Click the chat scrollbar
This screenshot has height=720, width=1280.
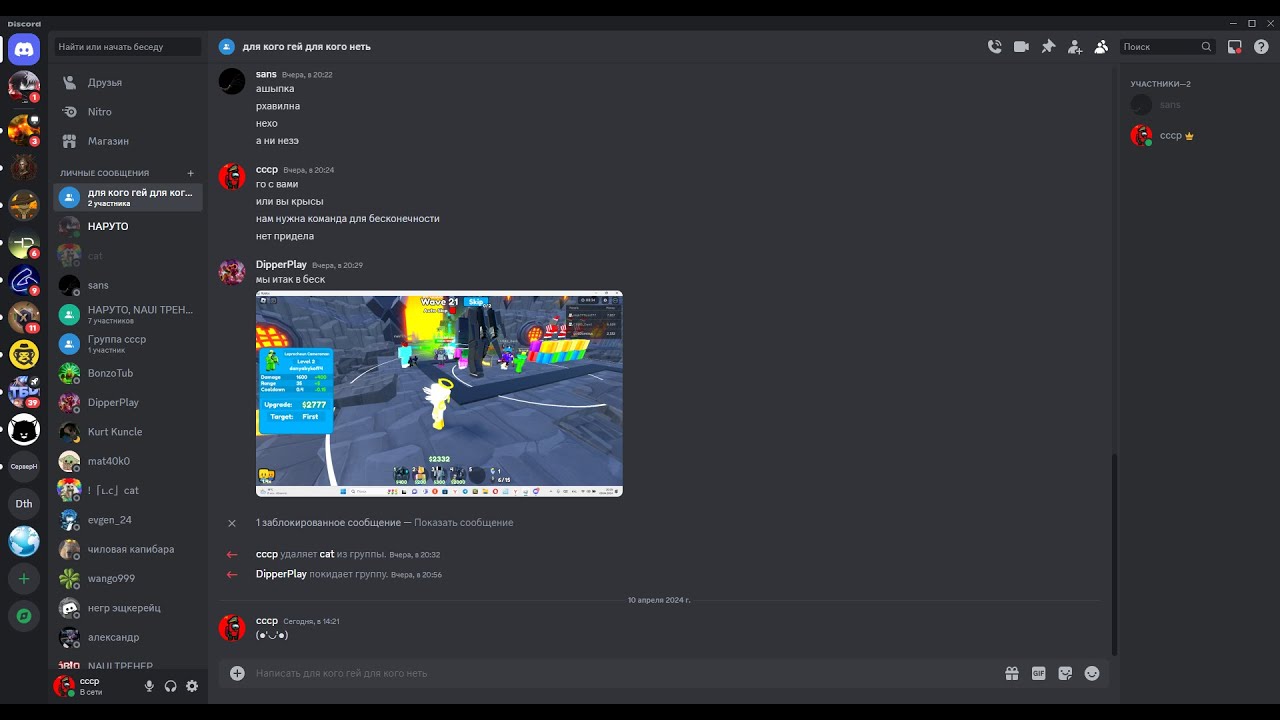(1114, 555)
